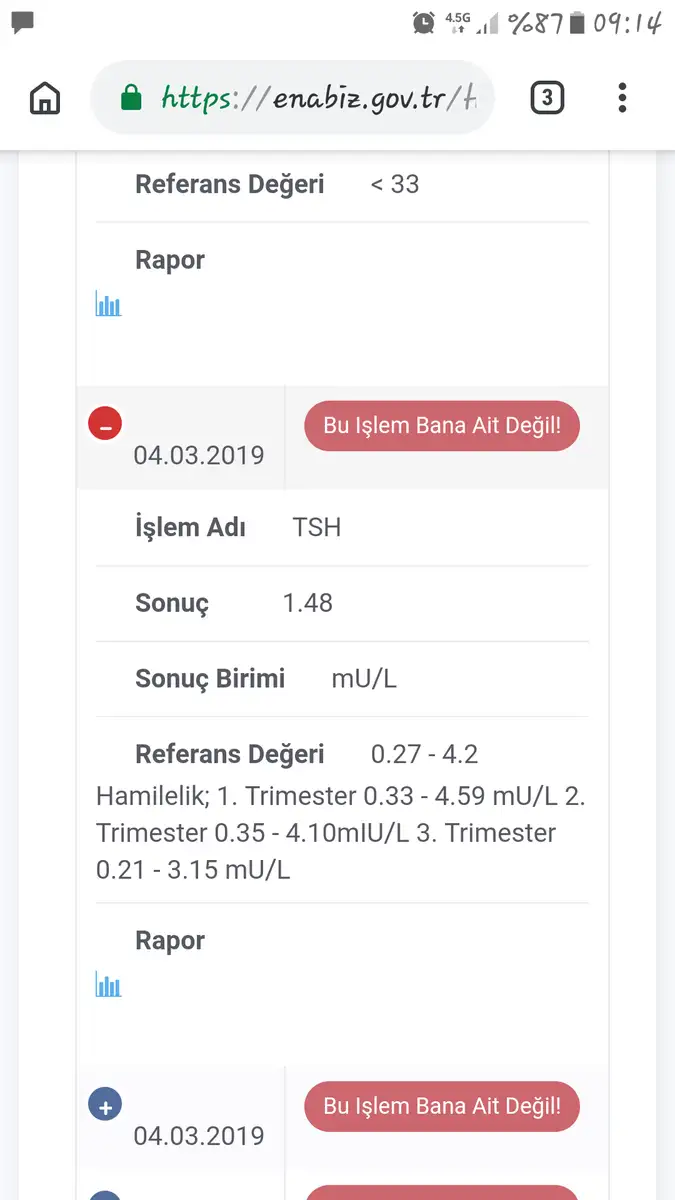
Task: Tap the 4.5G signal strength indicator
Action: [x=472, y=22]
